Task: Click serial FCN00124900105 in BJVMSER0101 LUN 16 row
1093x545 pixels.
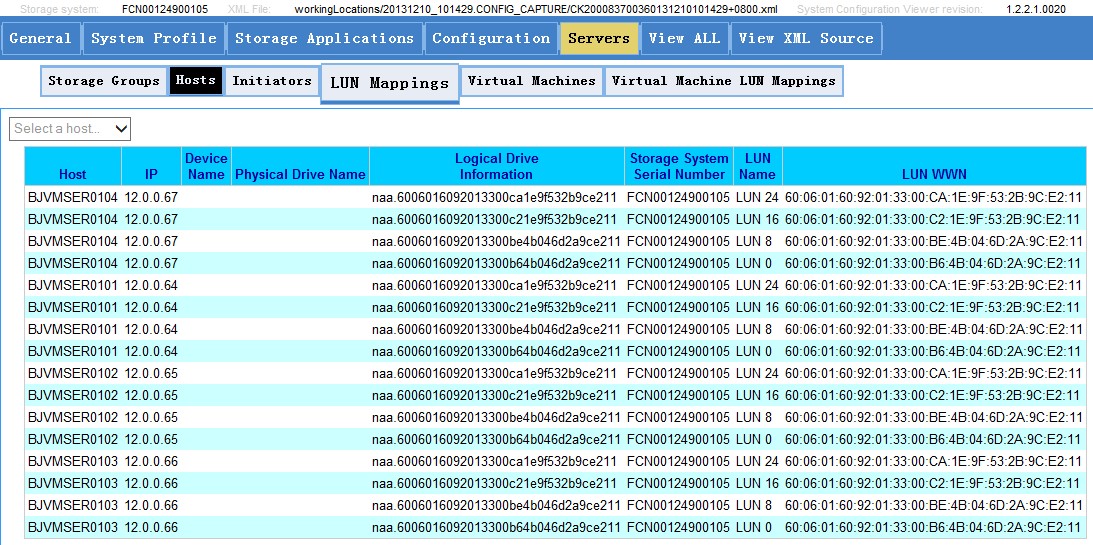Action: click(678, 307)
